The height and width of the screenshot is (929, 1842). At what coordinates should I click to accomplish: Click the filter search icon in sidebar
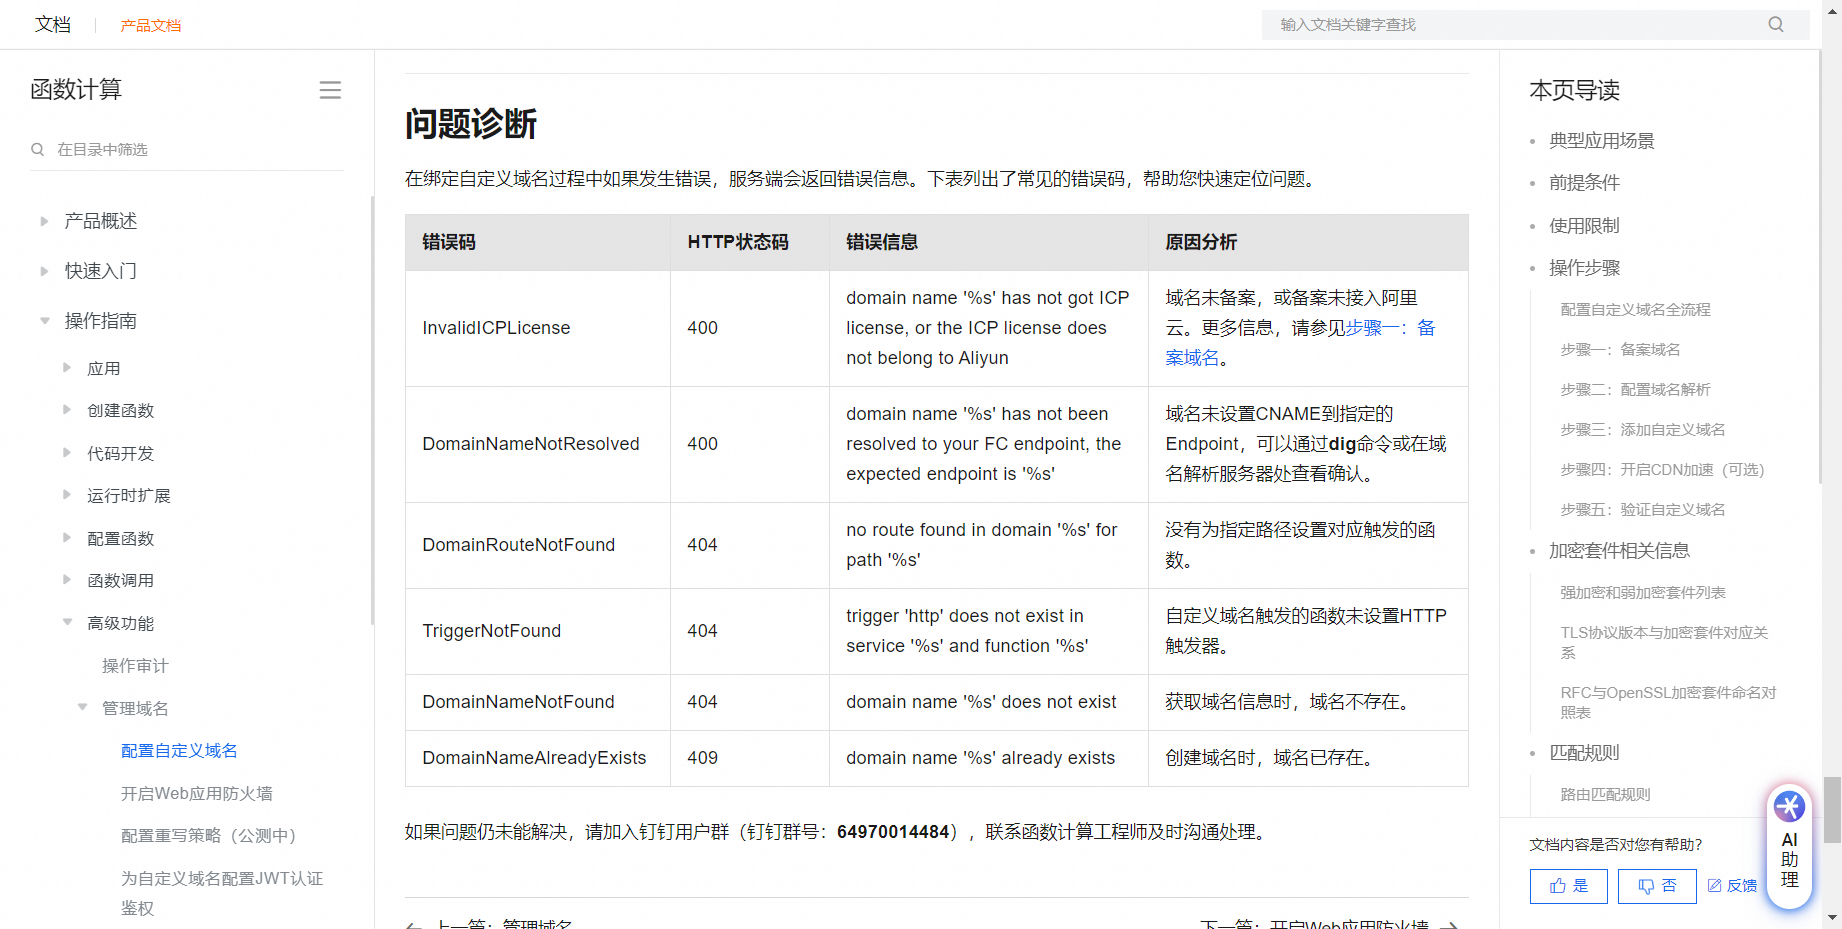38,149
